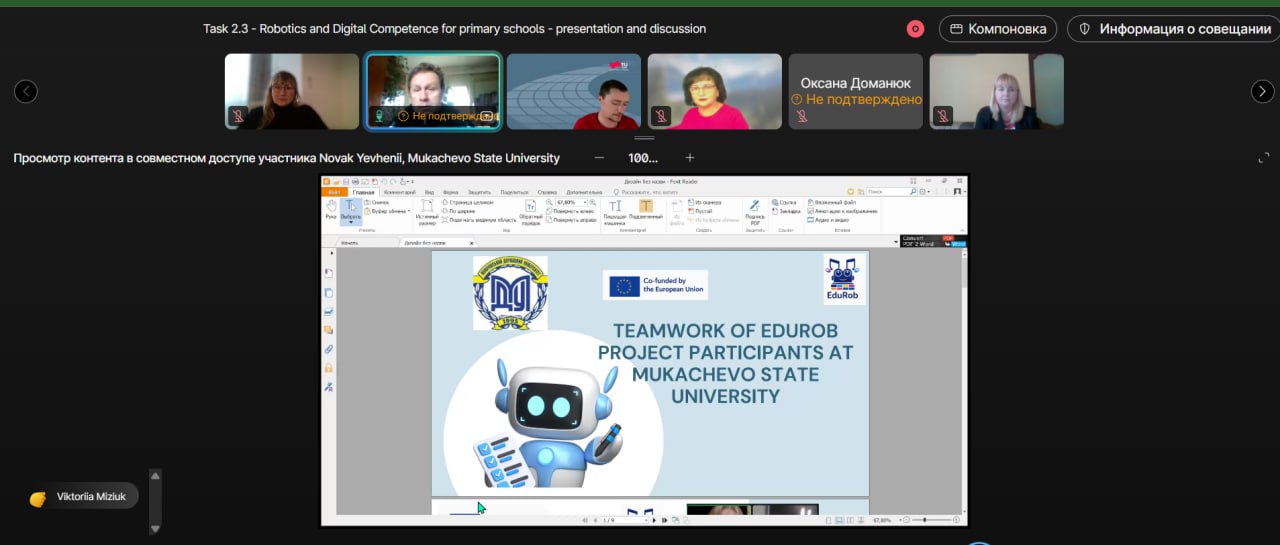This screenshot has height=545, width=1280.
Task: Show next participants with right arrow
Action: tap(1262, 91)
